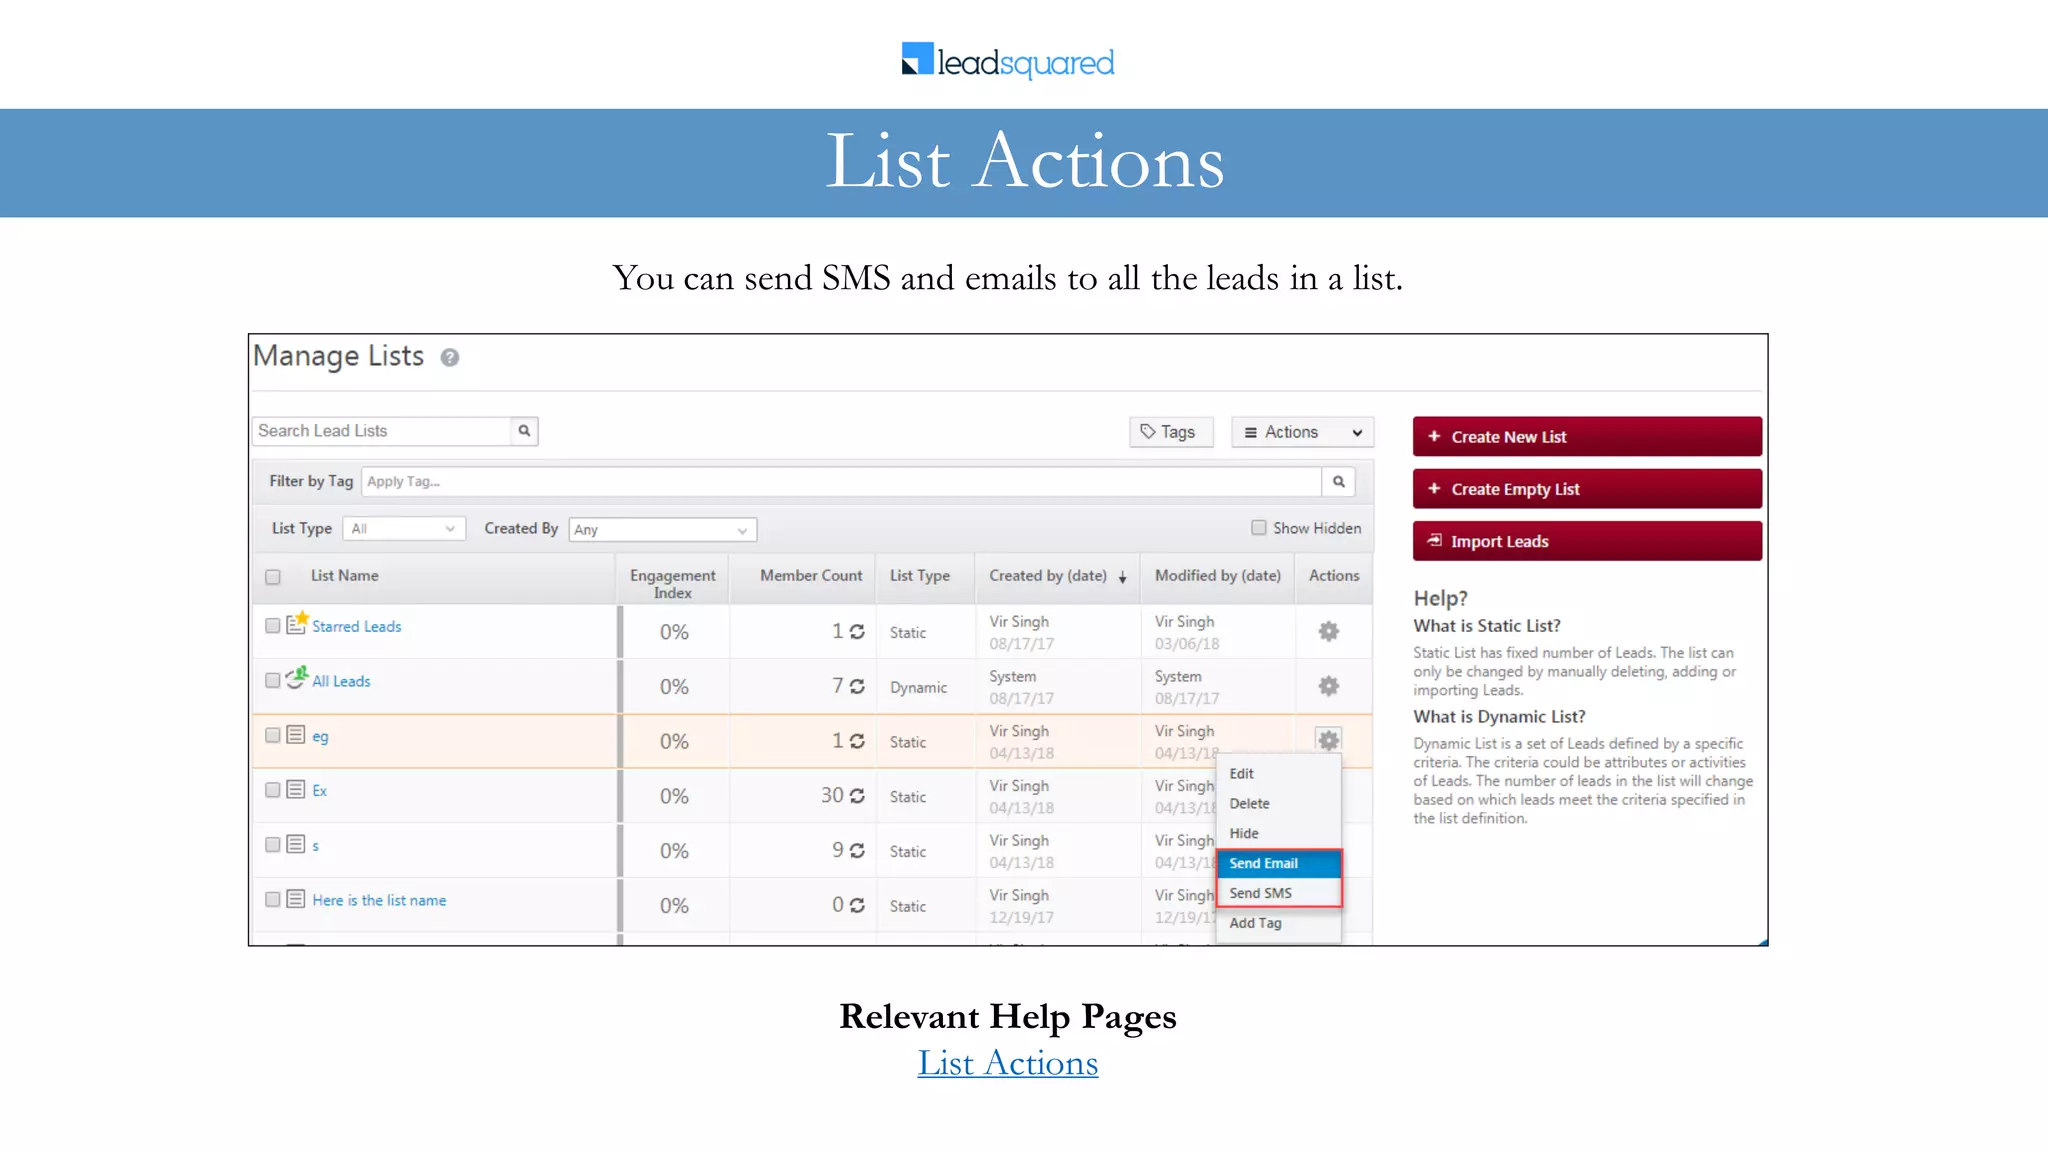This screenshot has width=2048, height=1152.
Task: Open gear actions for Starred Leads row
Action: pos(1328,631)
